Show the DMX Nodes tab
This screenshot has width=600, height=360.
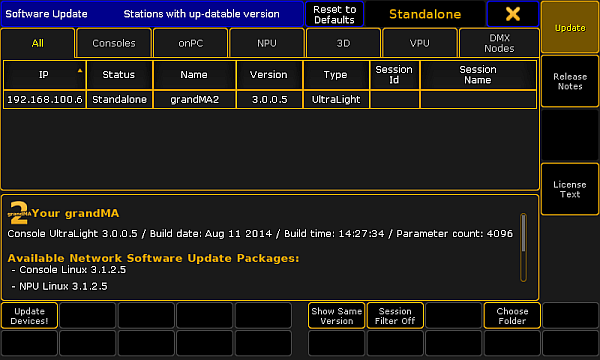[x=499, y=43]
